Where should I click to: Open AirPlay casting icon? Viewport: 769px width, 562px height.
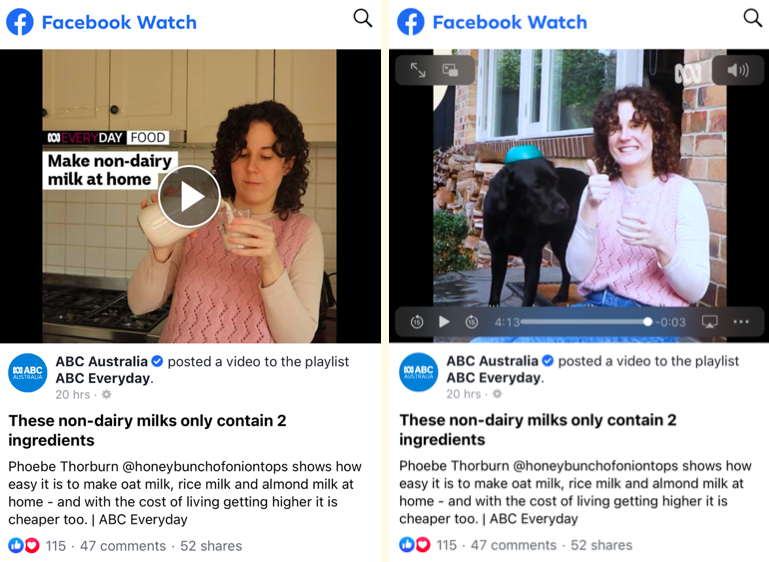[x=710, y=322]
